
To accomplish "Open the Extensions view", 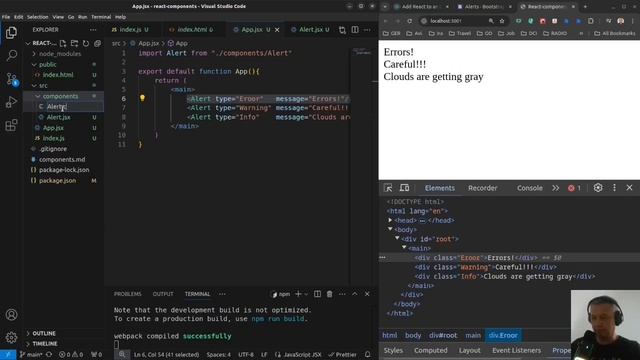I will click(x=11, y=125).
